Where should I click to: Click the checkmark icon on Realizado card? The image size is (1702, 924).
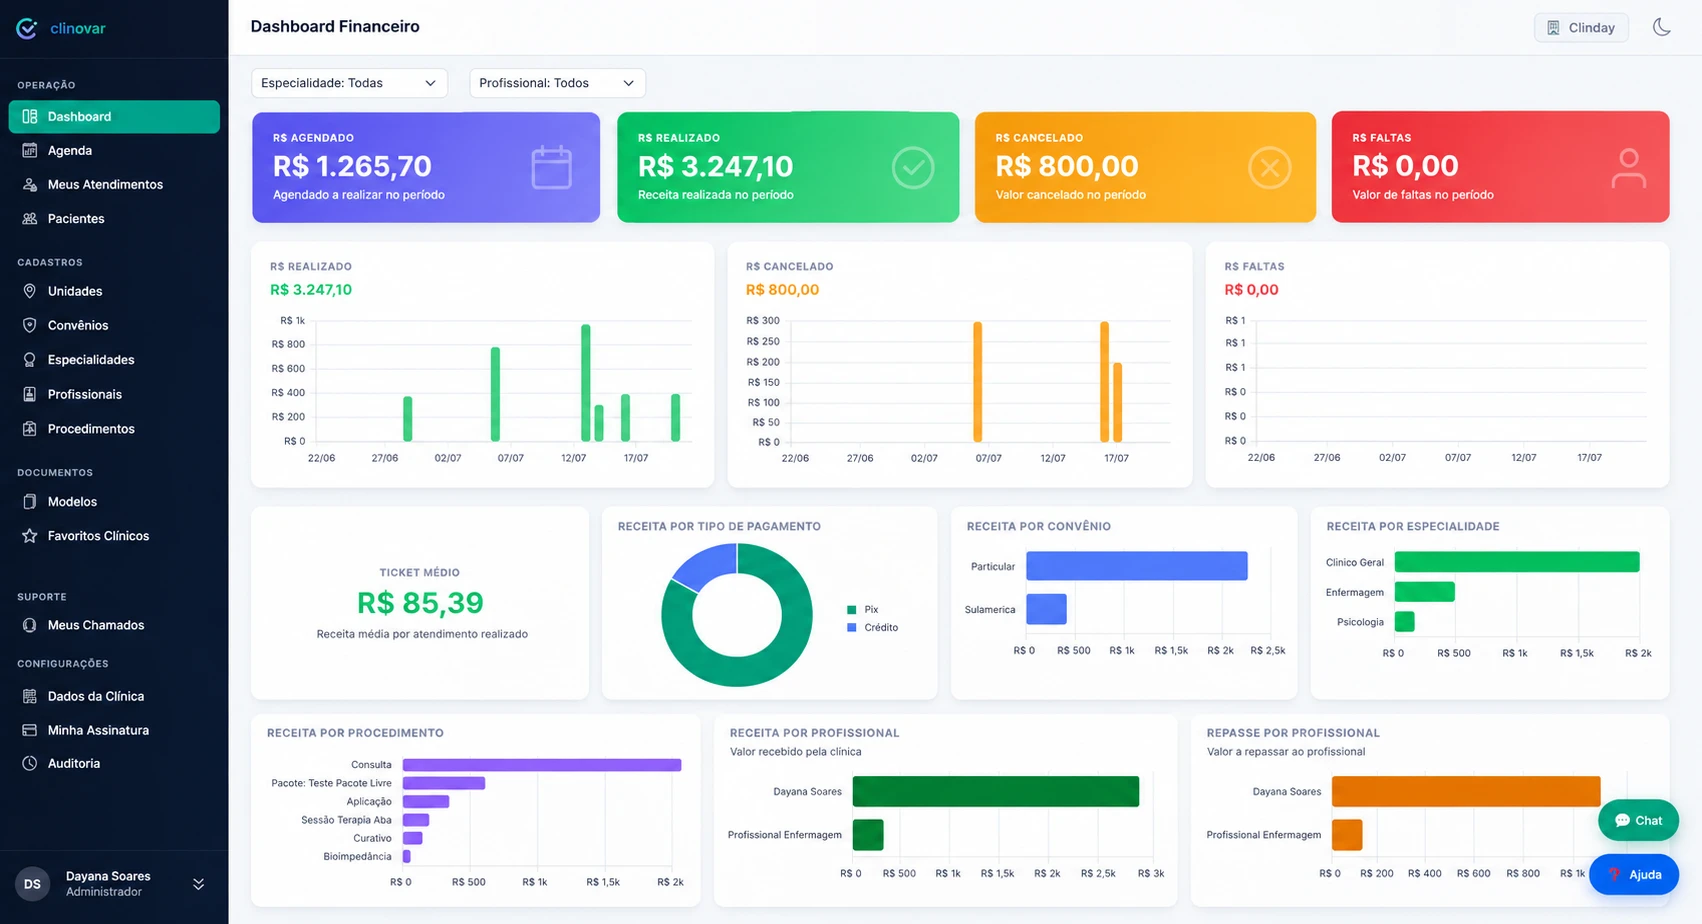click(913, 168)
